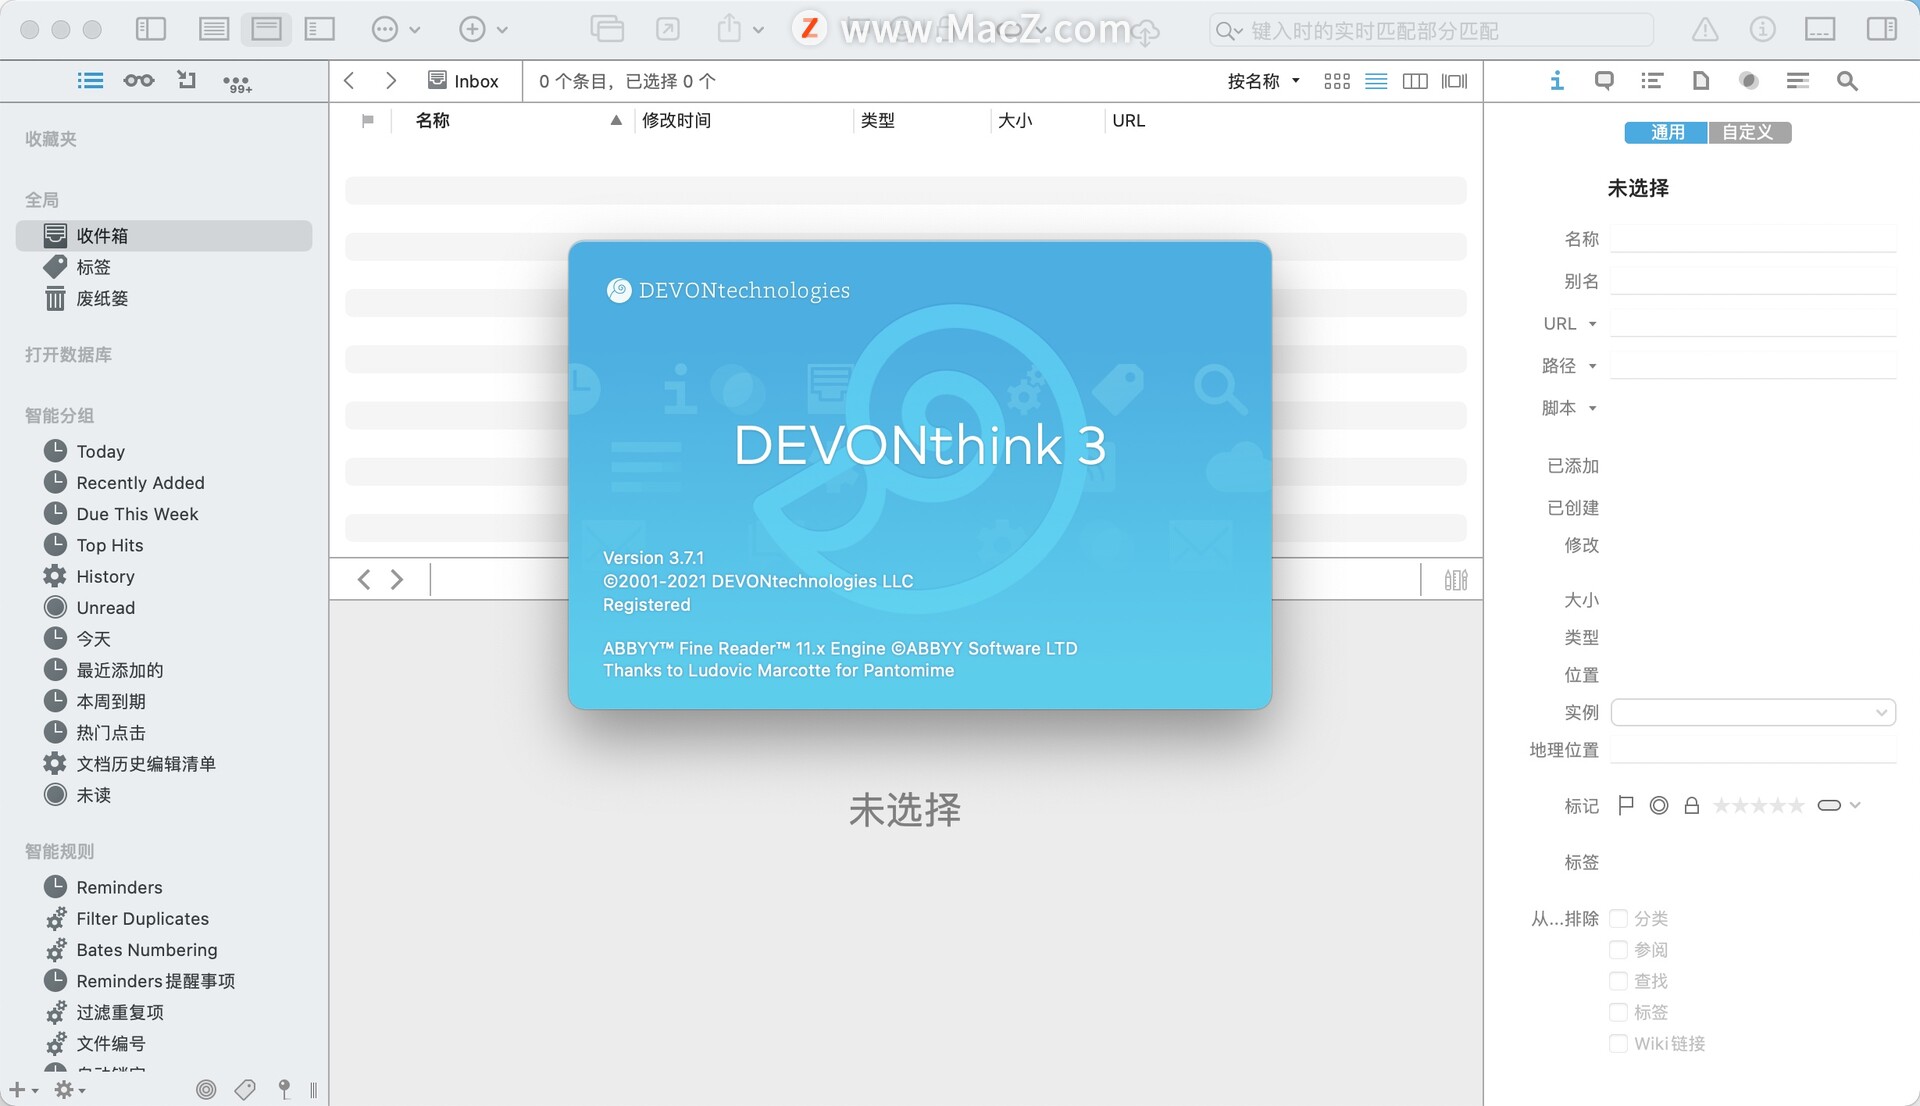The height and width of the screenshot is (1106, 1920).
Task: Select the 自定义 segment
Action: [x=1749, y=132]
